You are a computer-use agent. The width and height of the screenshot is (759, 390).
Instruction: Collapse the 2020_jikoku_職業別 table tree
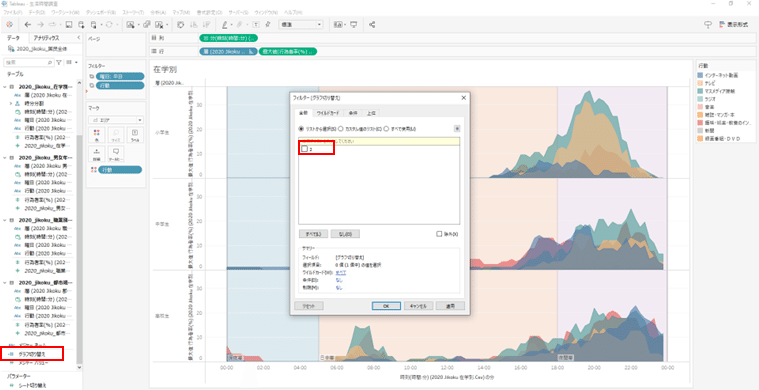5,220
